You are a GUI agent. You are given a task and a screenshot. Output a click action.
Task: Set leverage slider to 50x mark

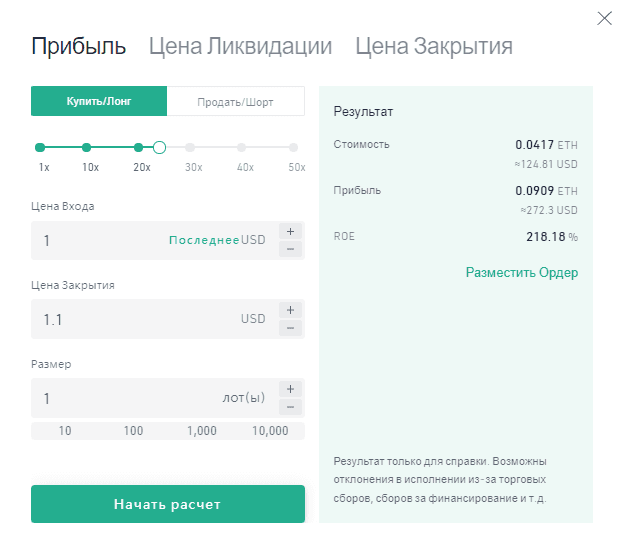point(293,147)
